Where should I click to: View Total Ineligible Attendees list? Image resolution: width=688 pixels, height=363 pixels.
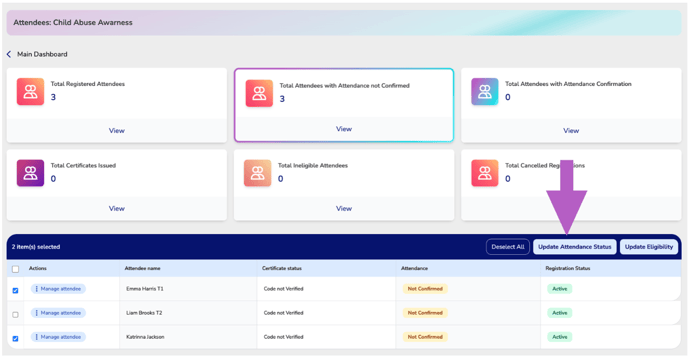pos(344,208)
